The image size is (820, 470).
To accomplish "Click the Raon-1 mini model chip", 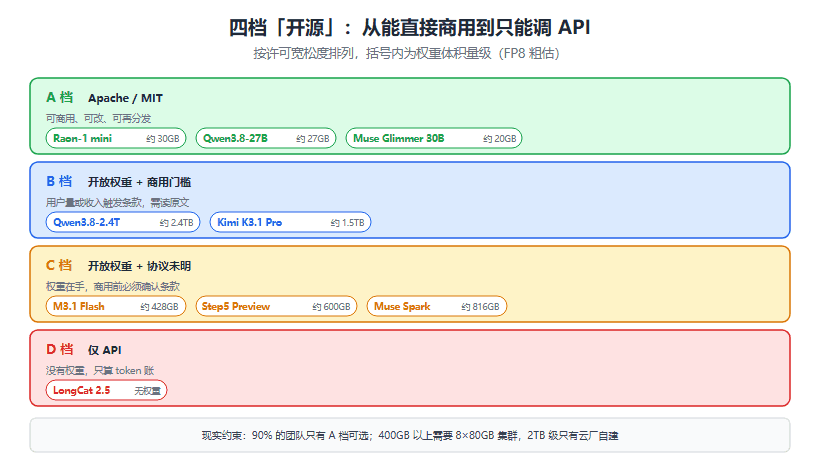I will click(x=116, y=139).
